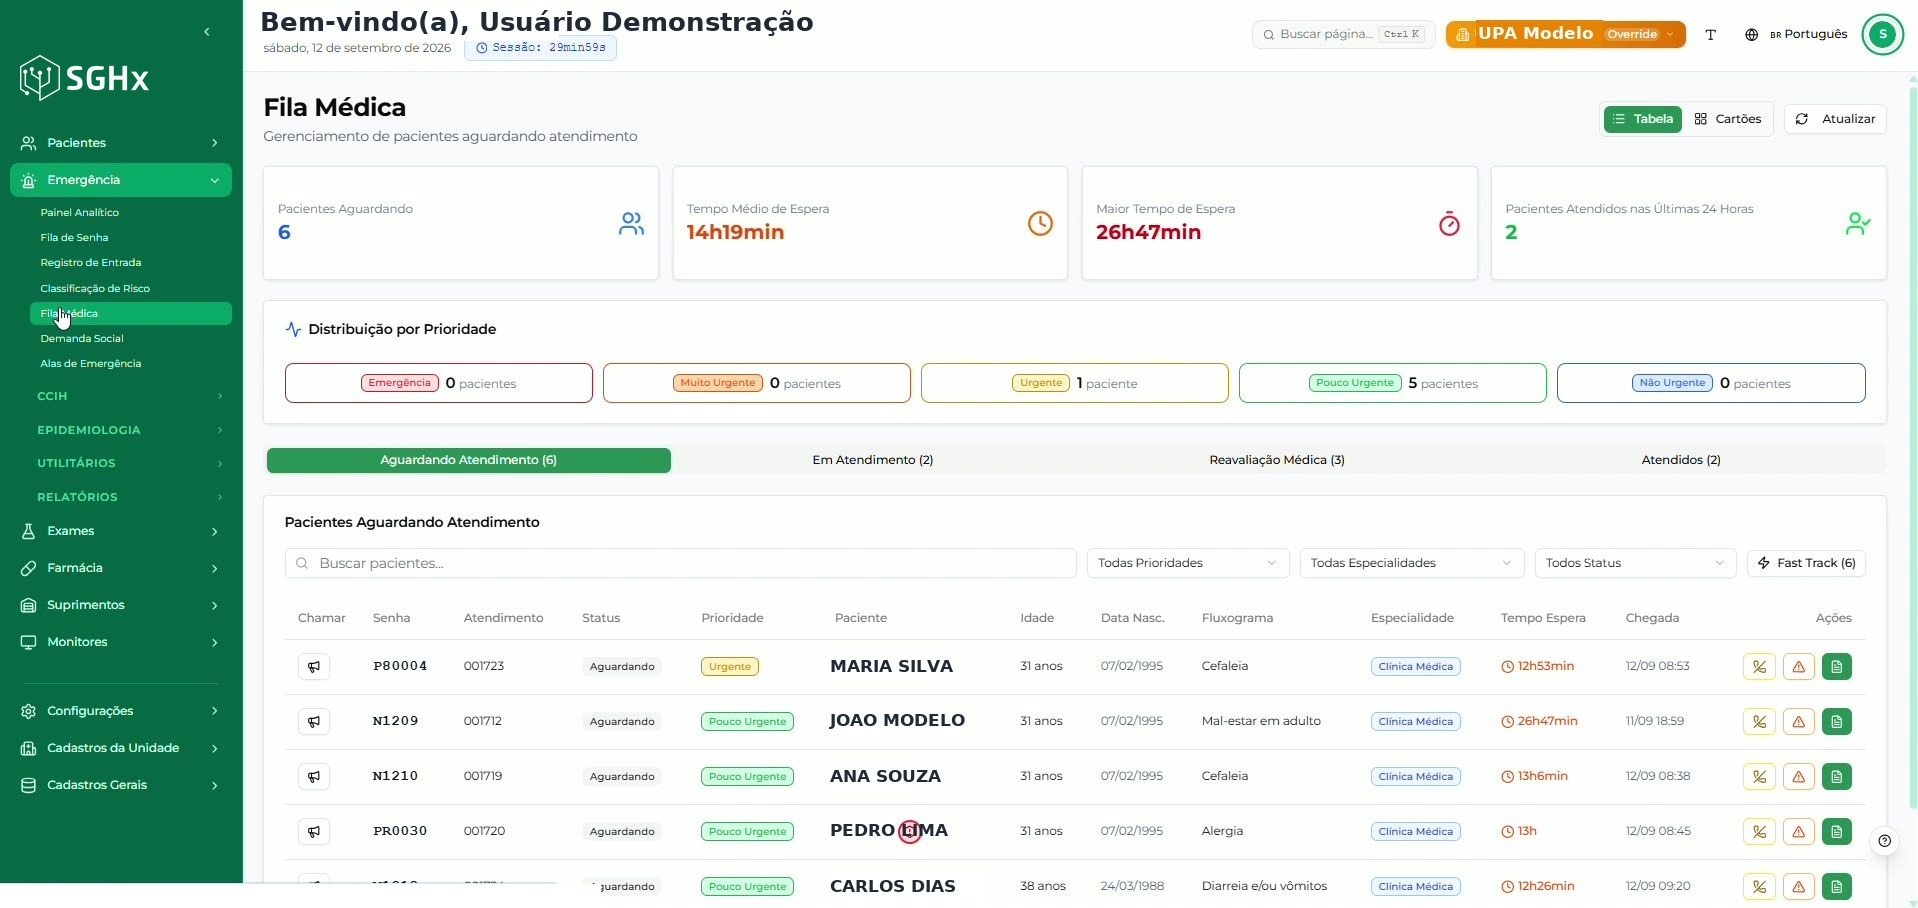The height and width of the screenshot is (908, 1918).
Task: Click Urgente 1 paciente priority card
Action: click(x=1075, y=383)
